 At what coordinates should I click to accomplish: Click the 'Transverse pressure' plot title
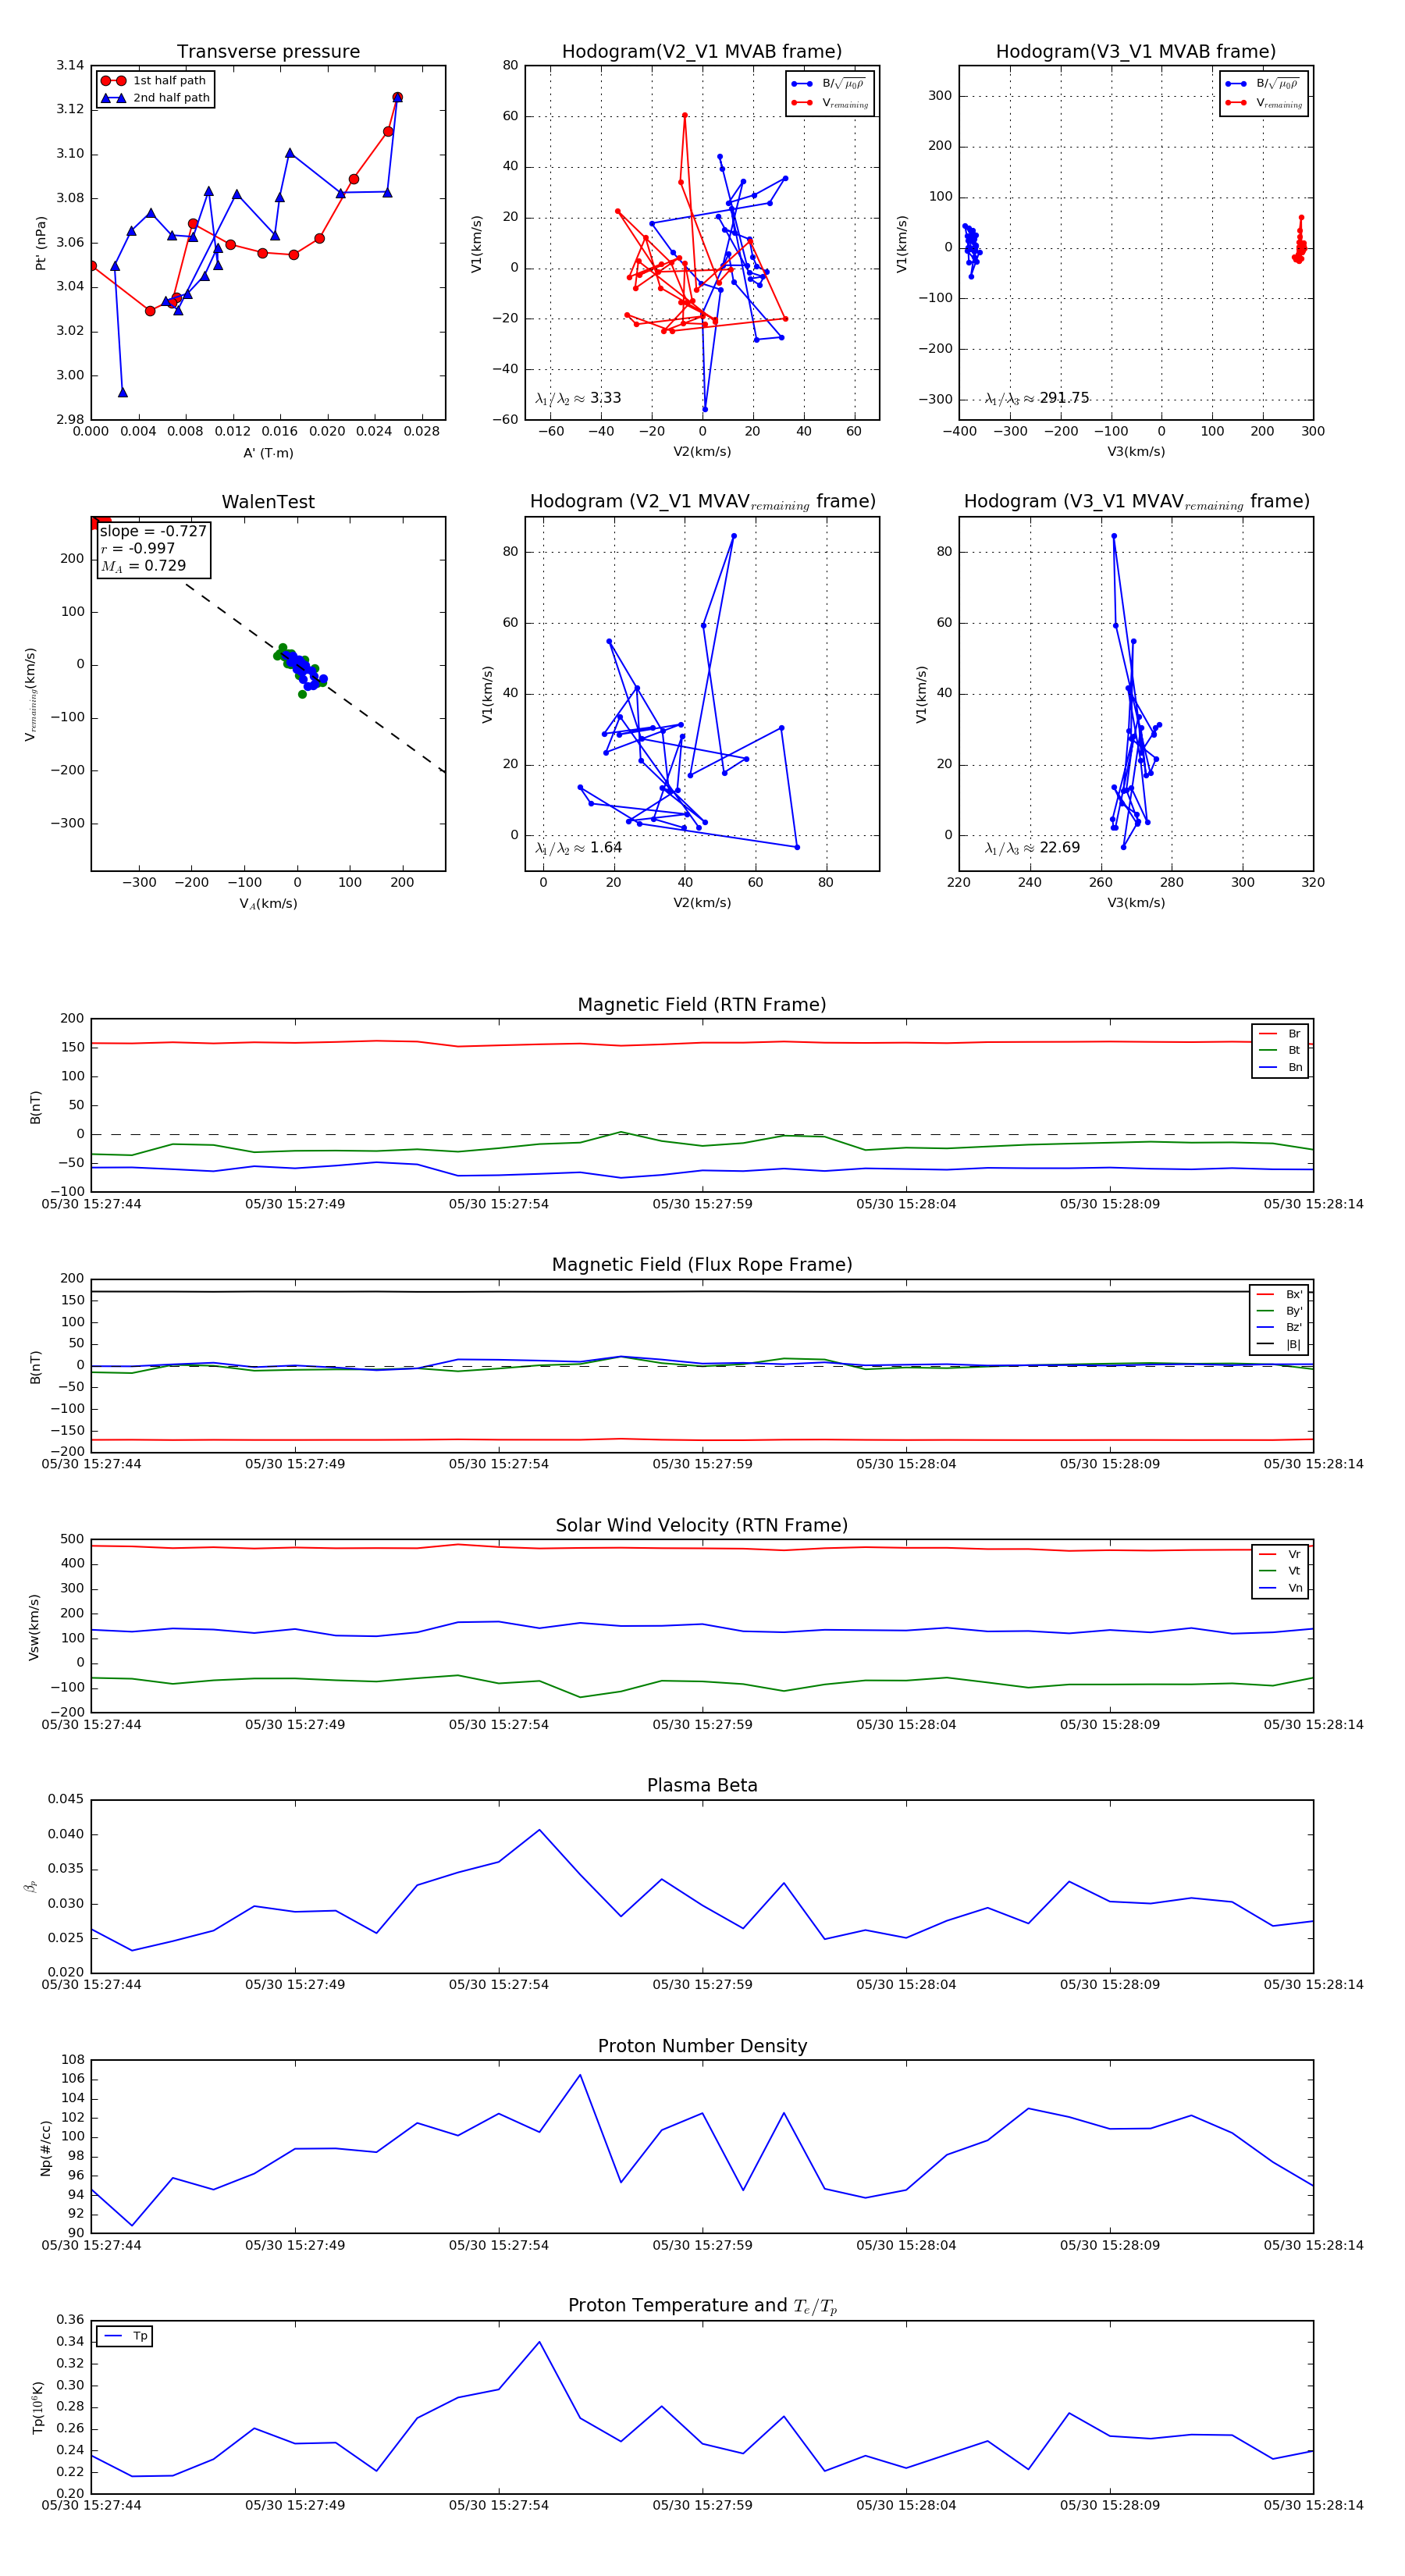click(268, 52)
